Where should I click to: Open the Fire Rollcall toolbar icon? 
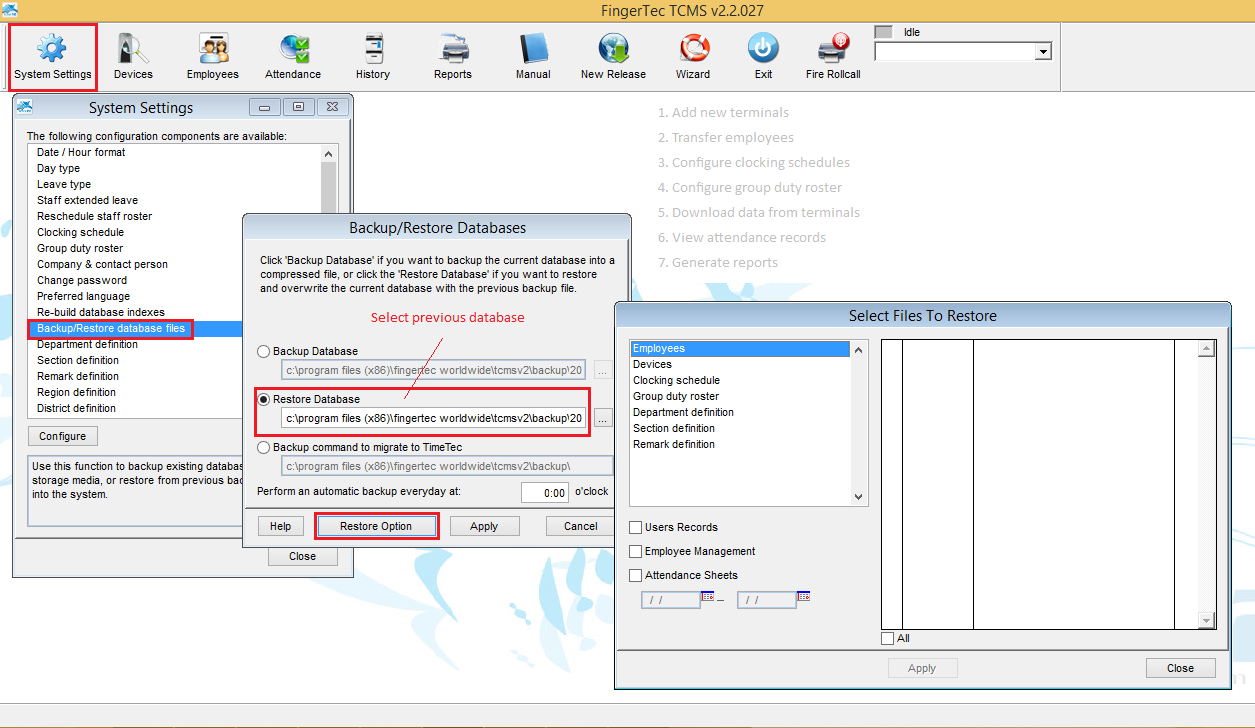coord(833,56)
